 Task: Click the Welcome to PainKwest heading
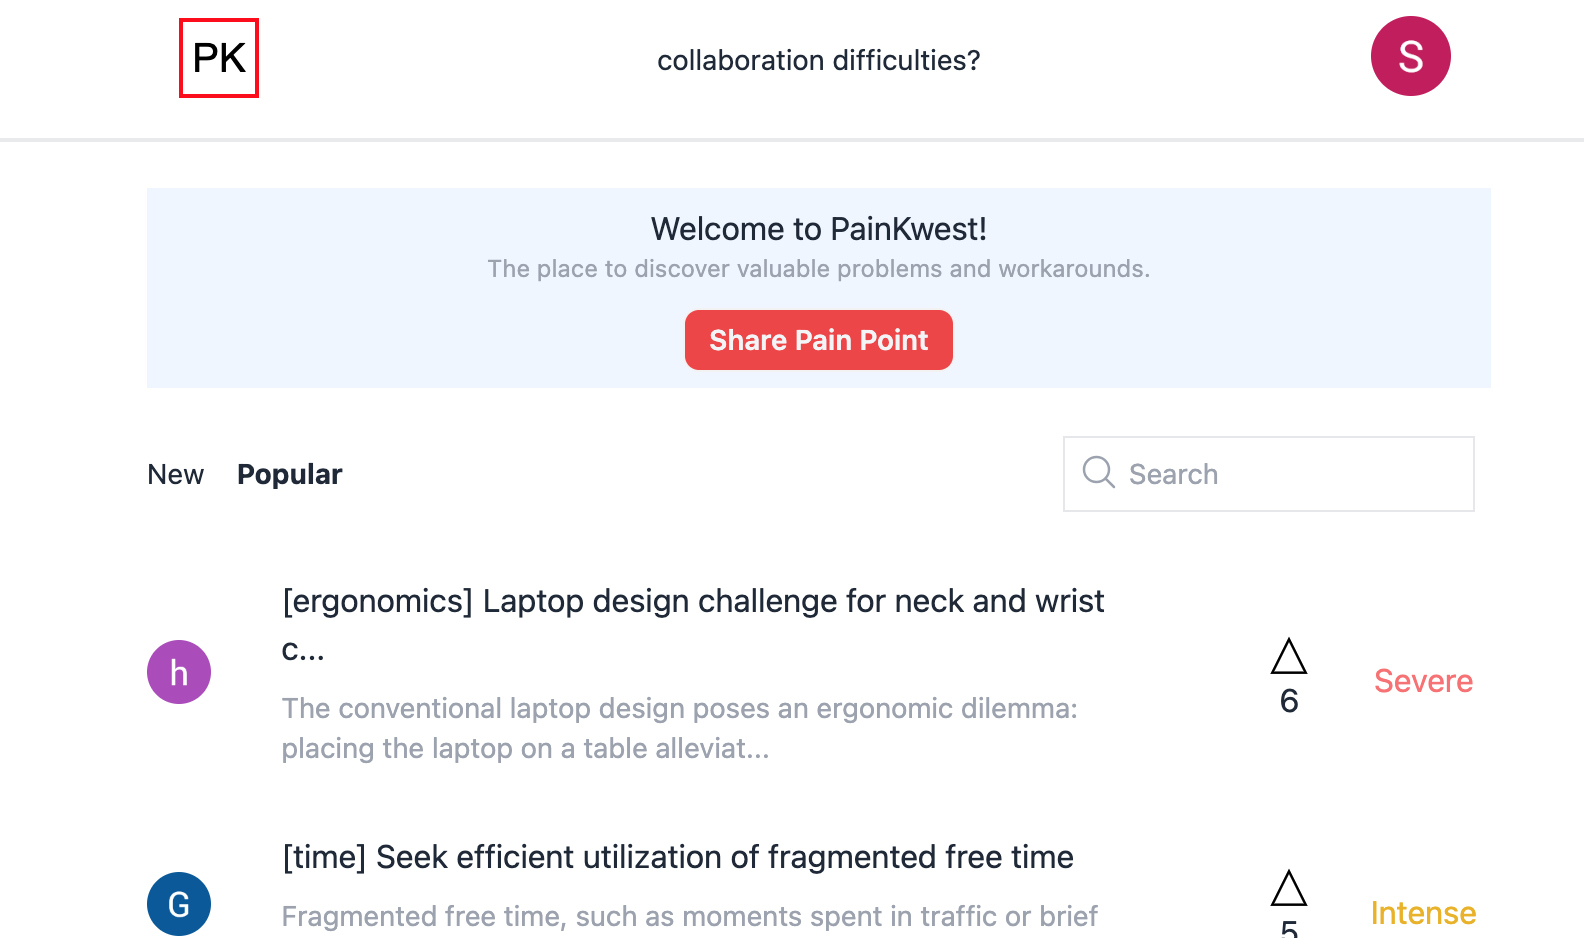818,229
